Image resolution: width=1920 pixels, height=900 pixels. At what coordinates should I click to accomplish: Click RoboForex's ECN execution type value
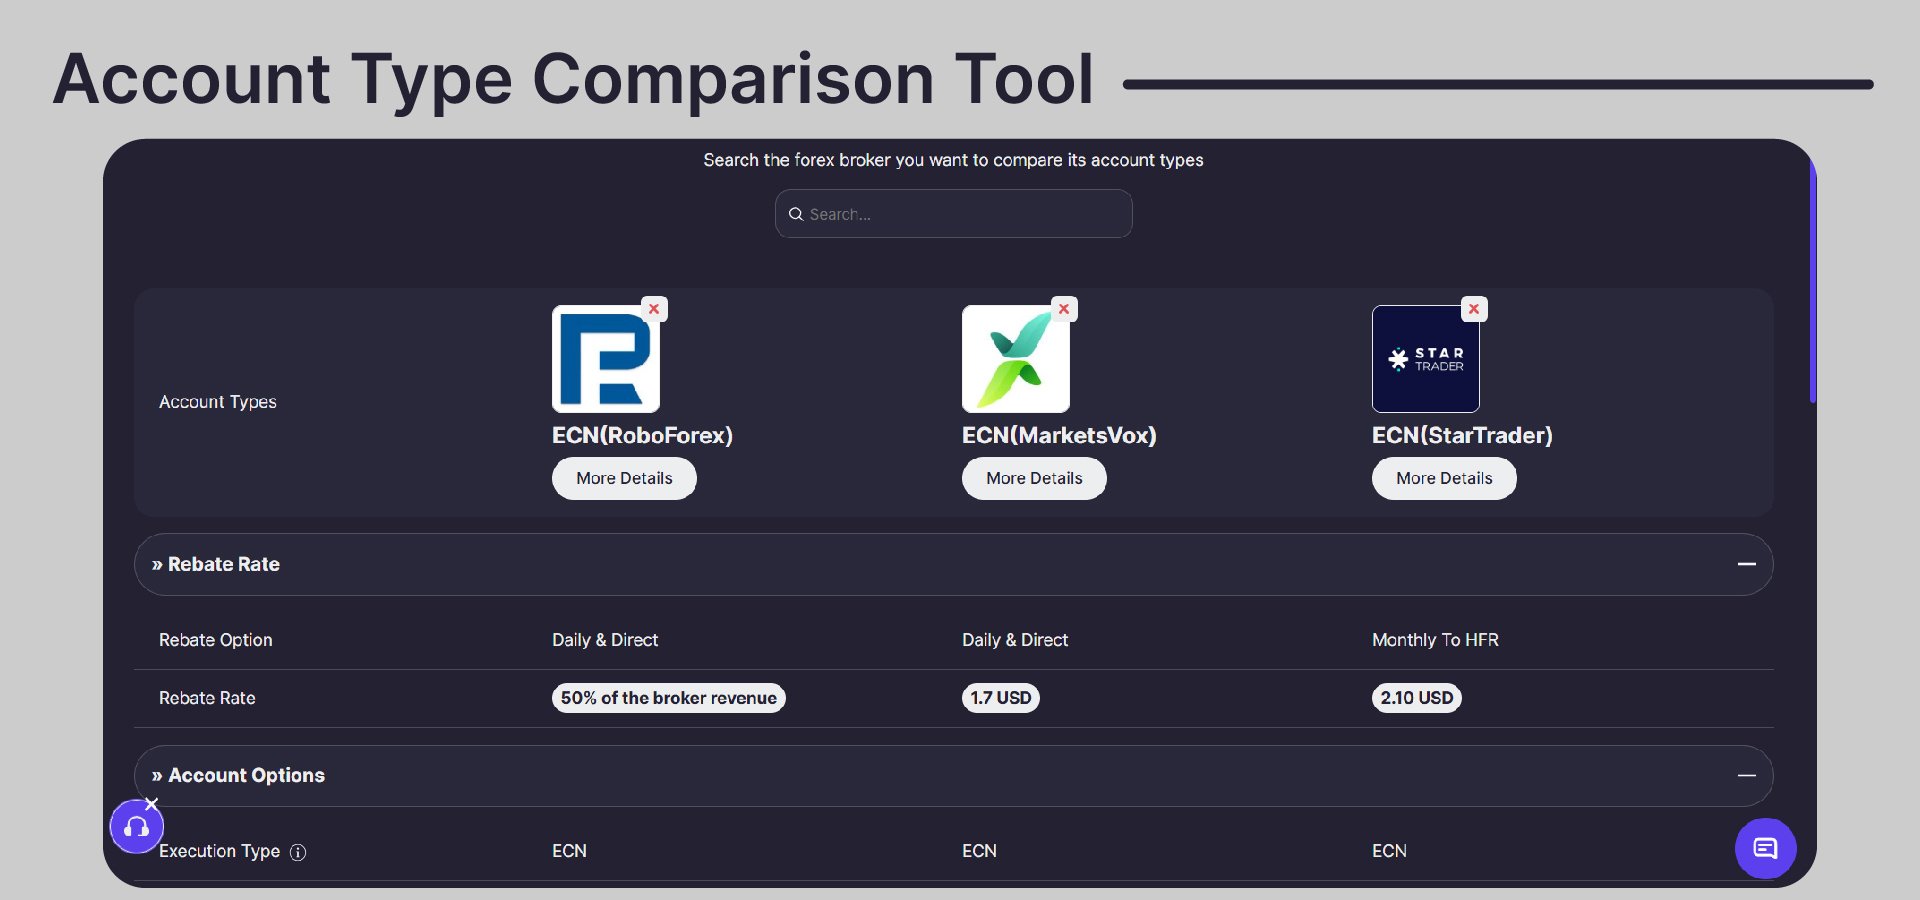click(x=569, y=851)
